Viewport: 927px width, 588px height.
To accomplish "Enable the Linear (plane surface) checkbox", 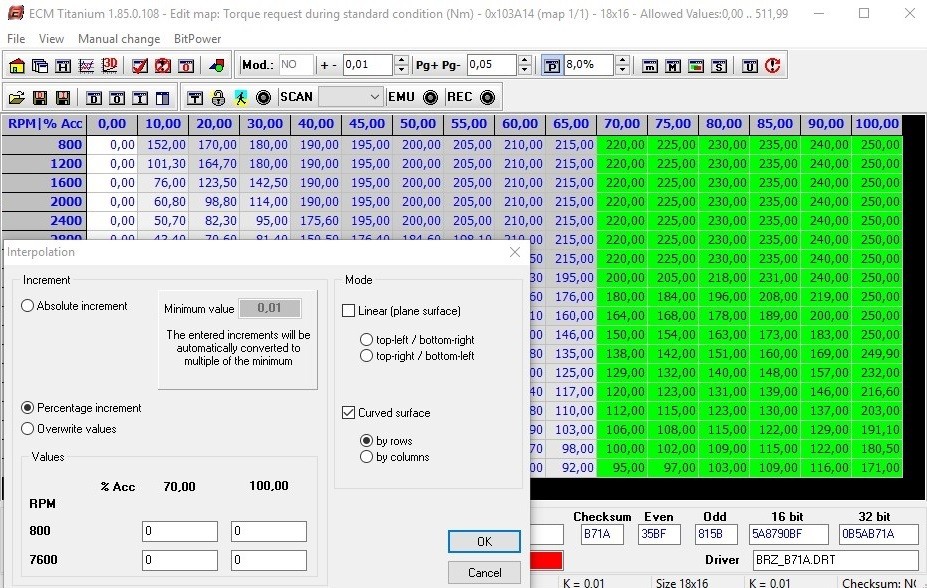I will [349, 311].
